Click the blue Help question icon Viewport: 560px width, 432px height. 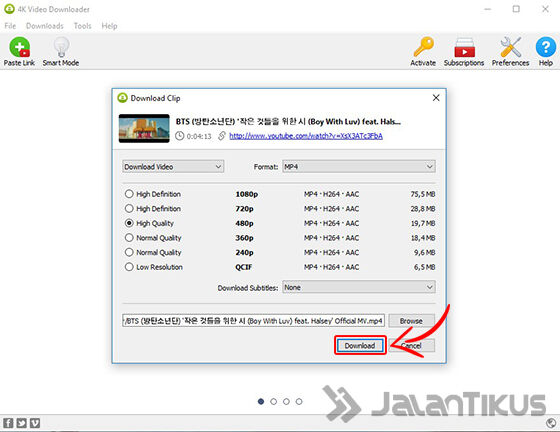pyautogui.click(x=545, y=47)
